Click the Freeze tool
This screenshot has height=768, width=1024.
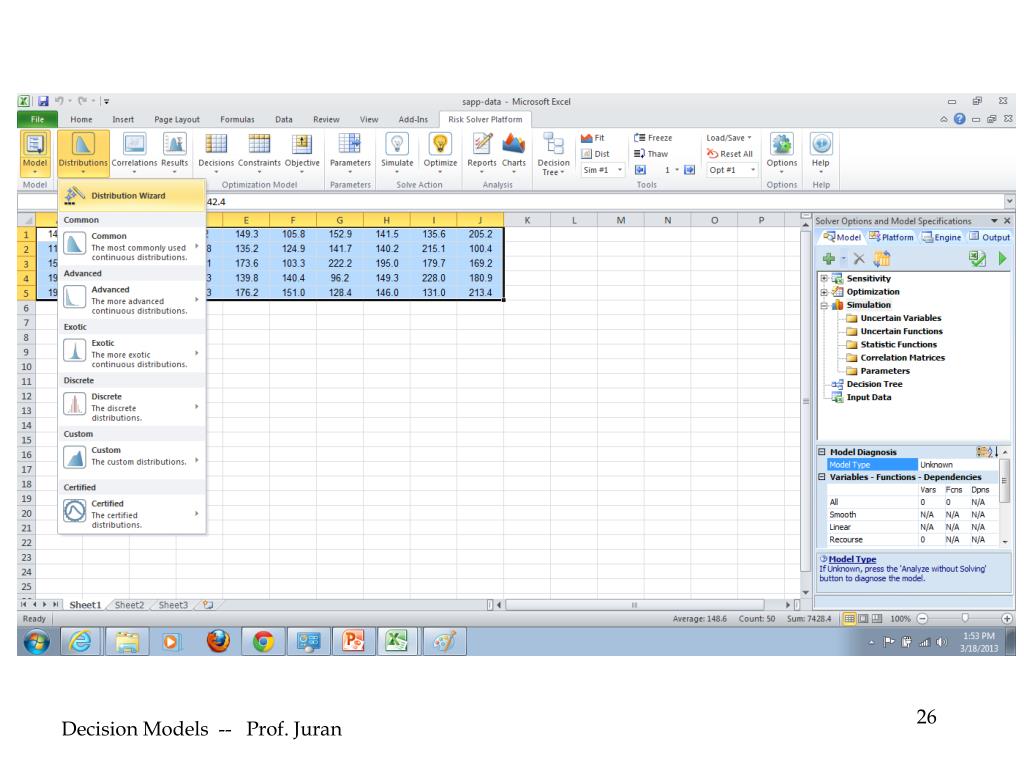652,138
